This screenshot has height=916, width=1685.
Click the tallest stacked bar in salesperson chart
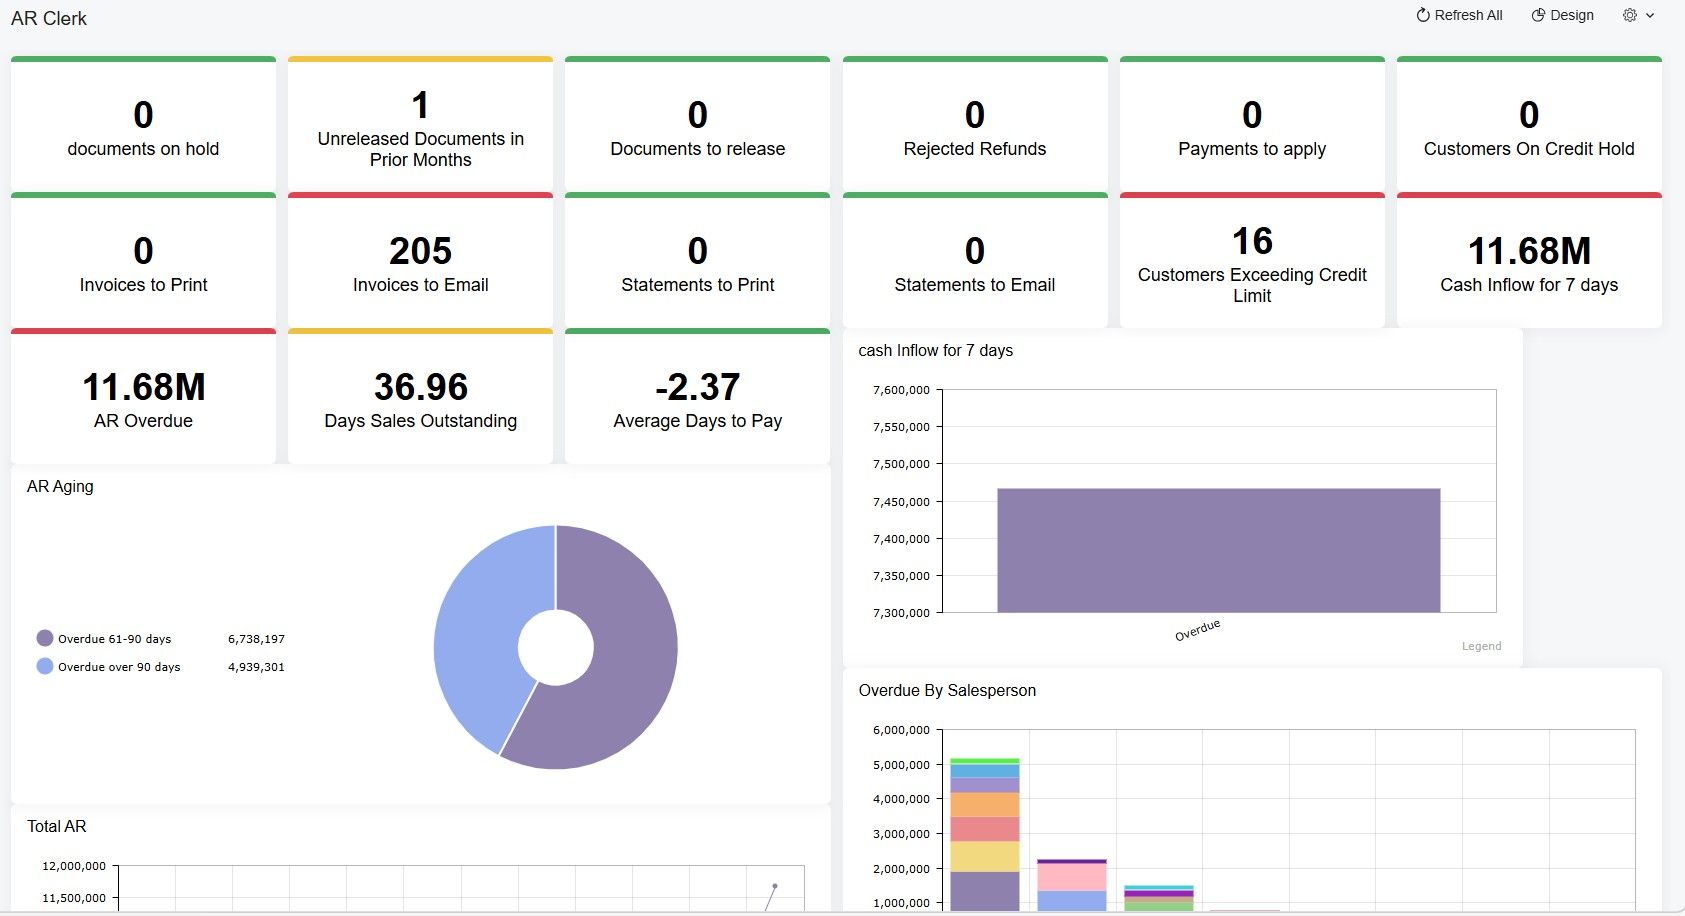tap(985, 834)
